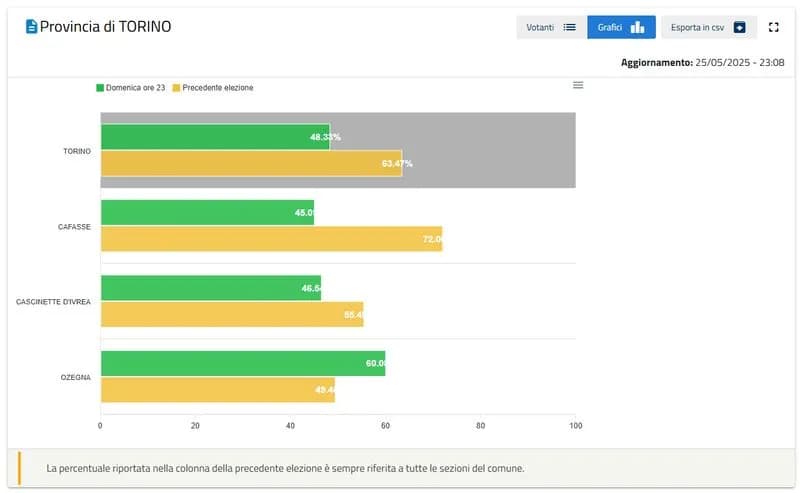The image size is (800, 493).
Task: Click the document icon beside Provincia di TORINO
Action: pos(31,27)
